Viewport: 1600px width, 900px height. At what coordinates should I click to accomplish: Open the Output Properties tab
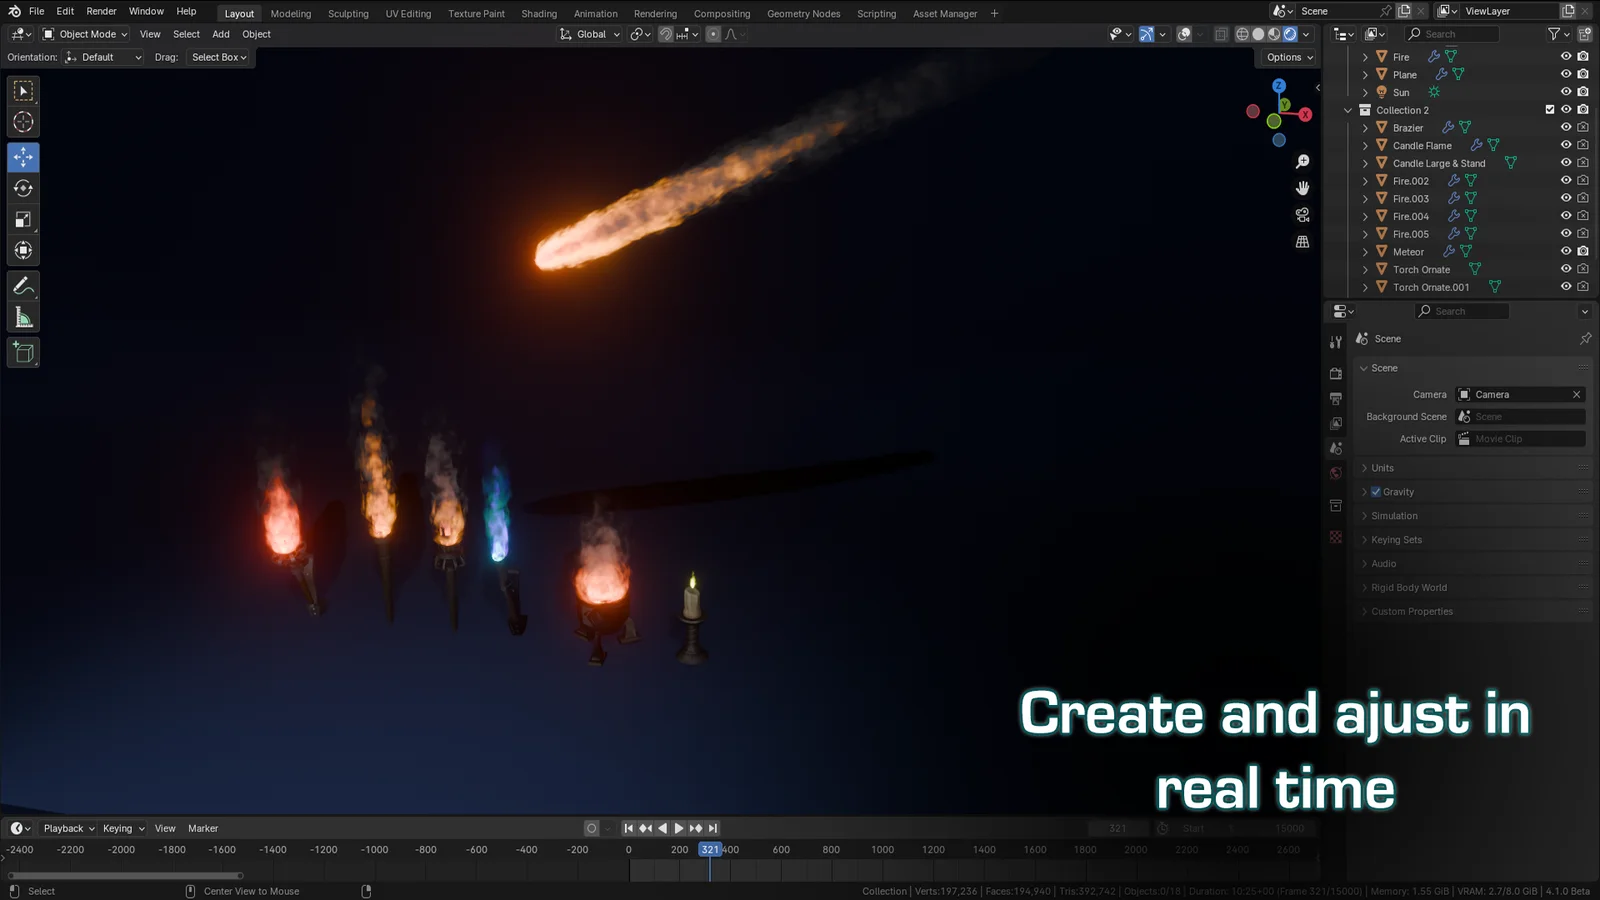coord(1335,397)
